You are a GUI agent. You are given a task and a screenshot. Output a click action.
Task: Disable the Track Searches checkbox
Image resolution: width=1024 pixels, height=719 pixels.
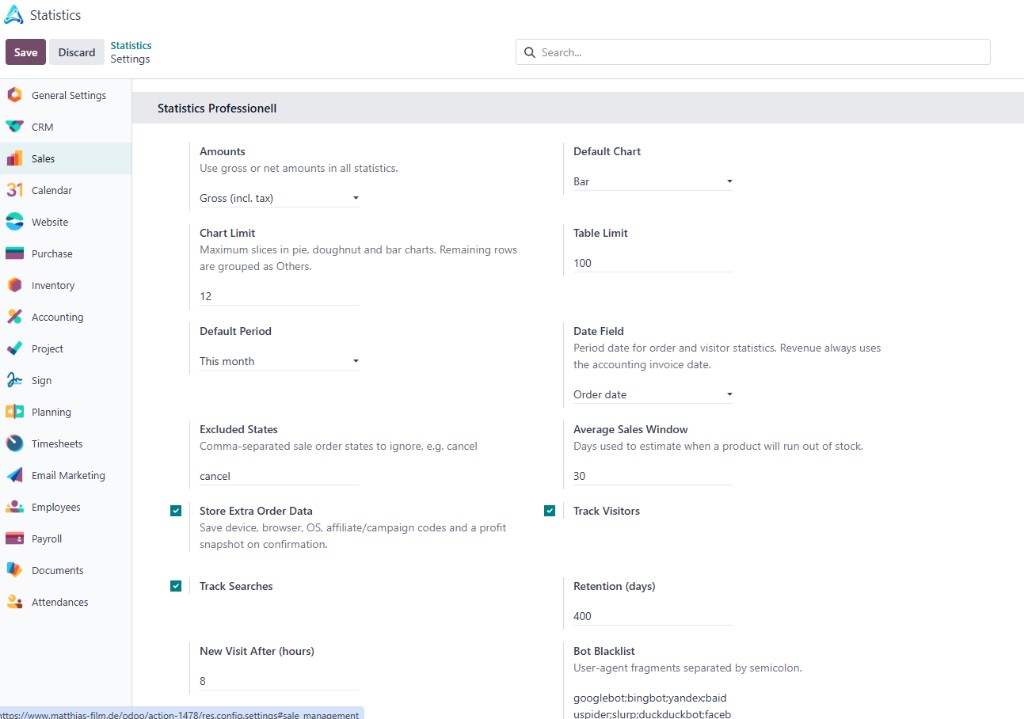(x=176, y=586)
